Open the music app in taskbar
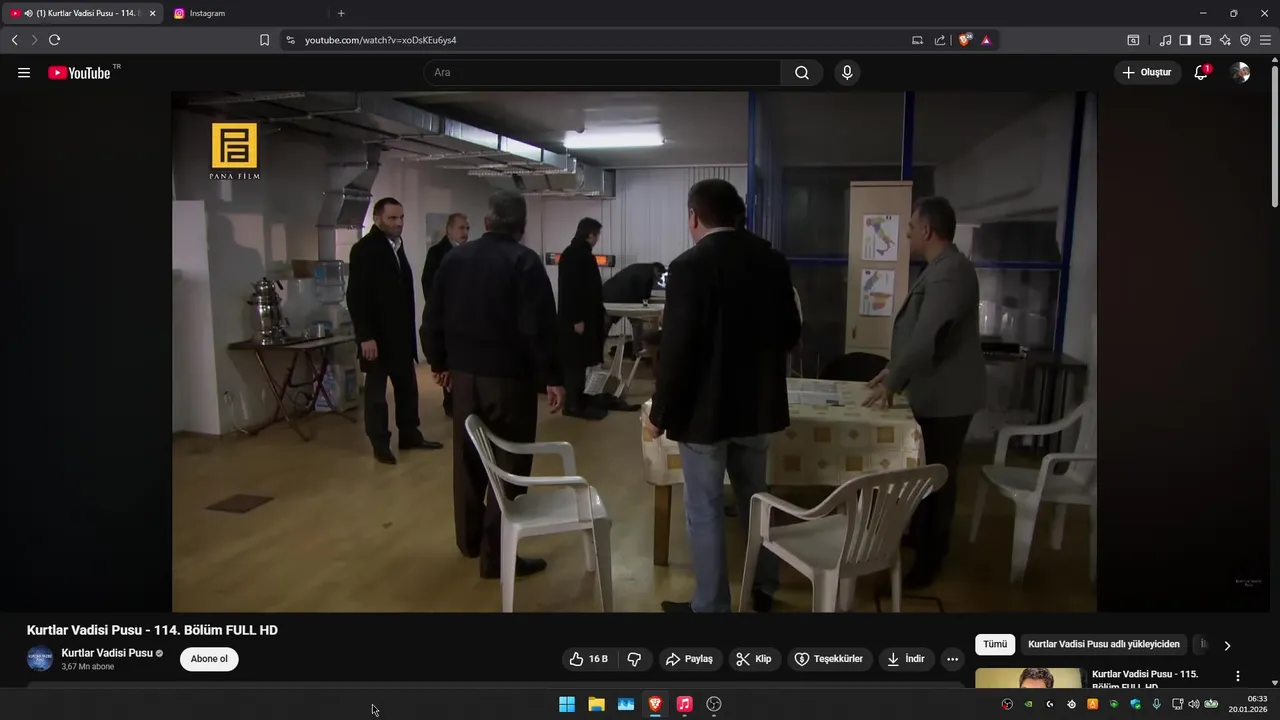The height and width of the screenshot is (720, 1280). [684, 704]
